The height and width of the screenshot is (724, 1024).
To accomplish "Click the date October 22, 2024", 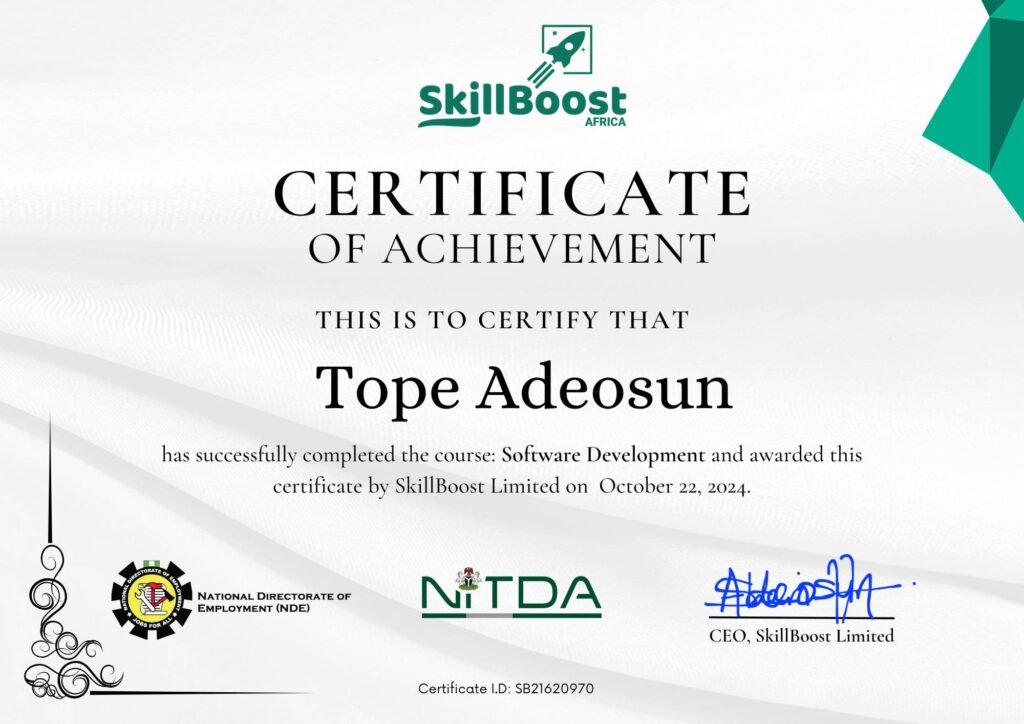I will coord(675,487).
